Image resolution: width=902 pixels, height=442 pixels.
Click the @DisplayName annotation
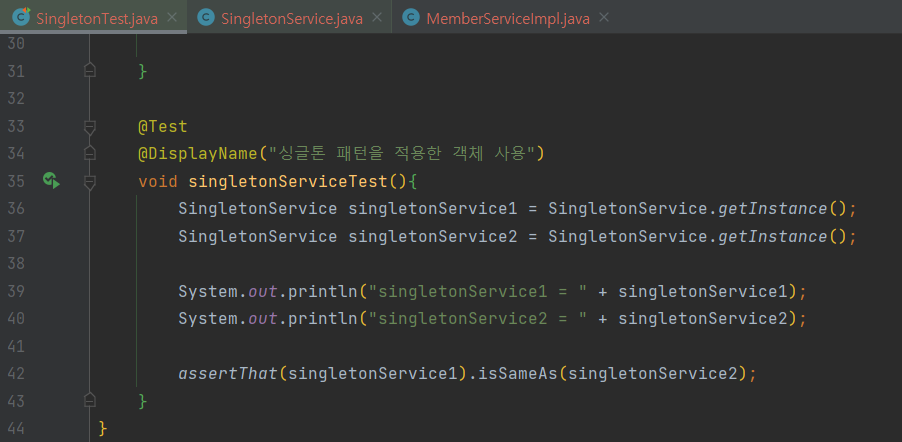point(198,154)
